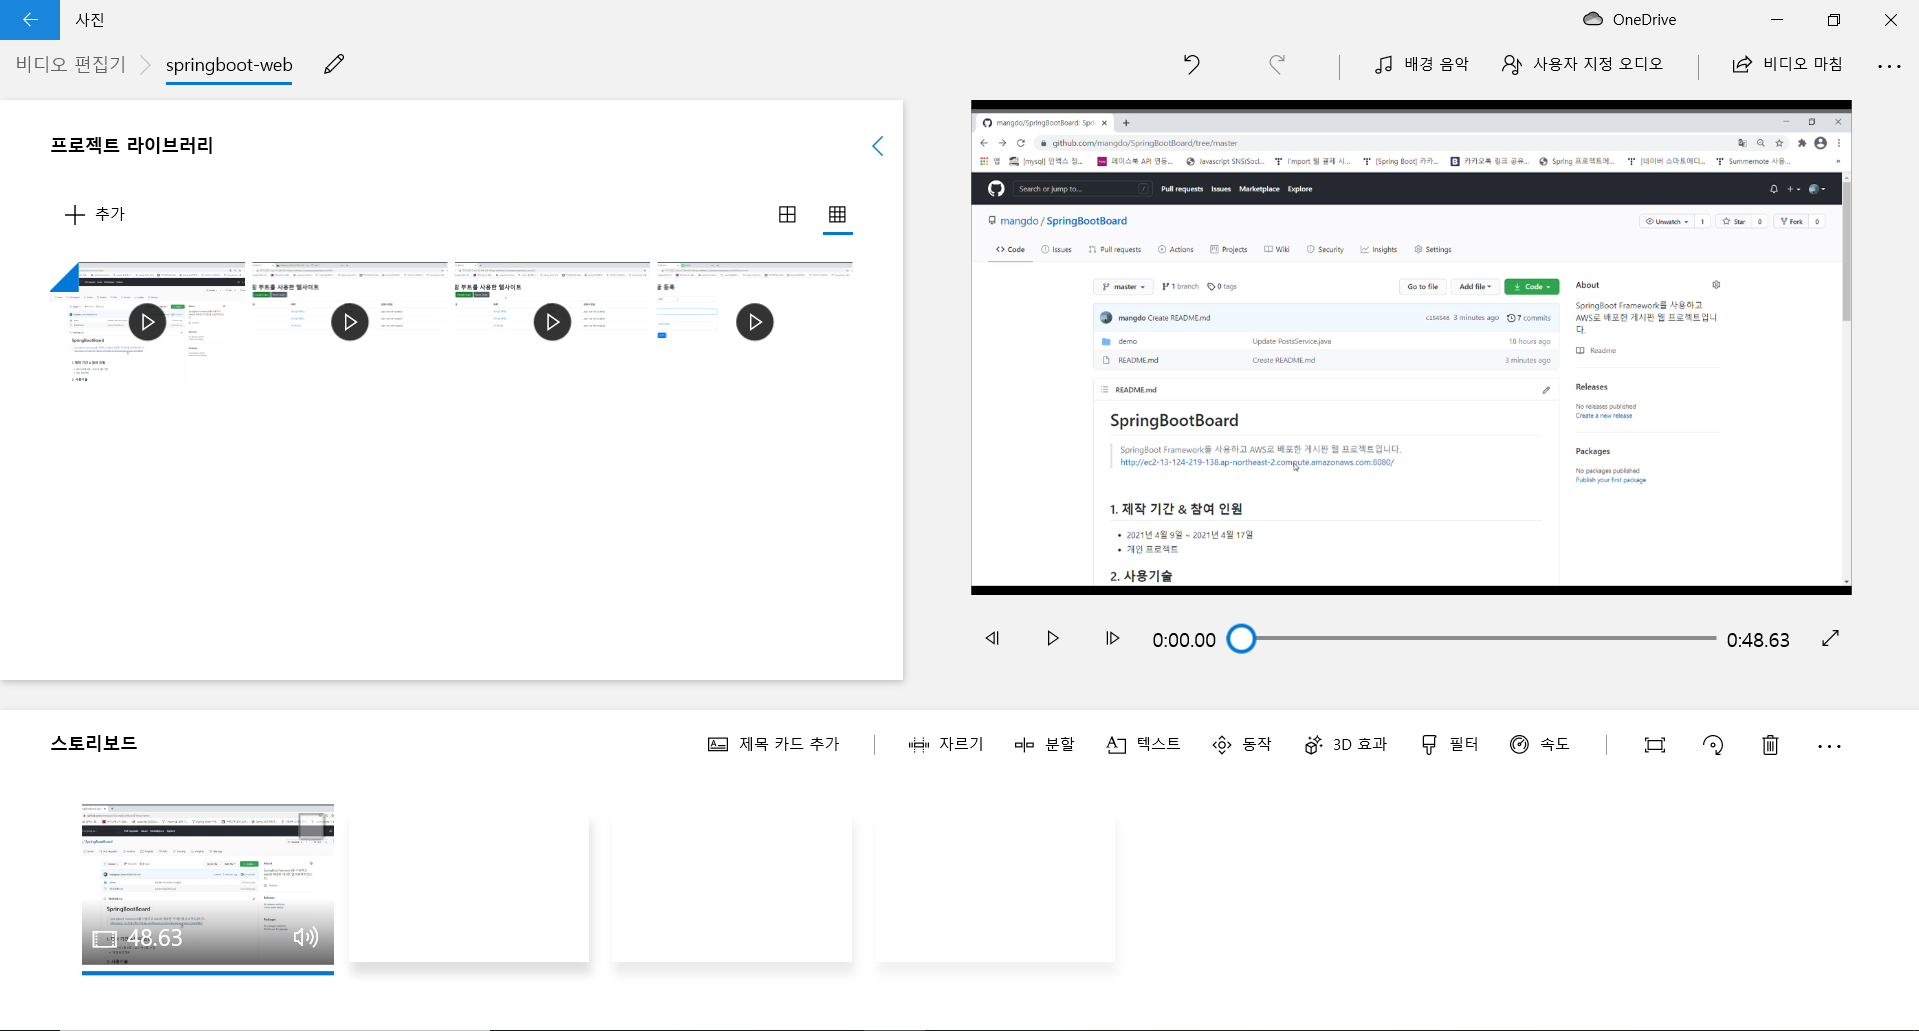Click the springboot-web project name

229,65
